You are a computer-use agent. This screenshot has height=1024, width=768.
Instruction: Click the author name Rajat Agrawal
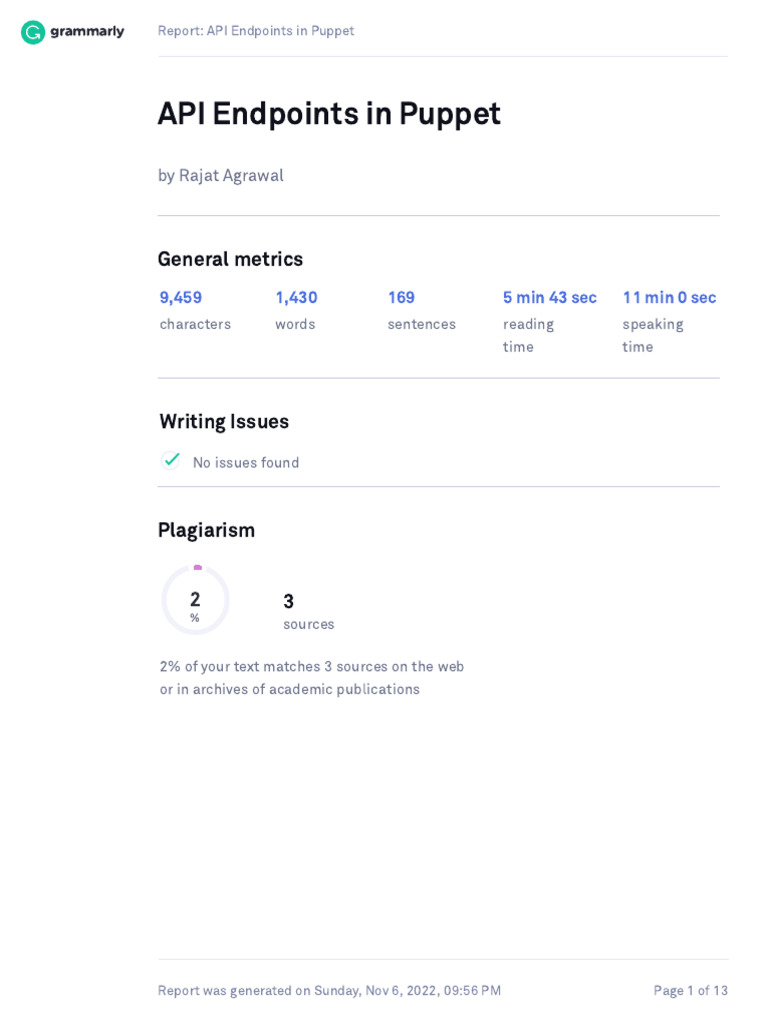[x=231, y=176]
